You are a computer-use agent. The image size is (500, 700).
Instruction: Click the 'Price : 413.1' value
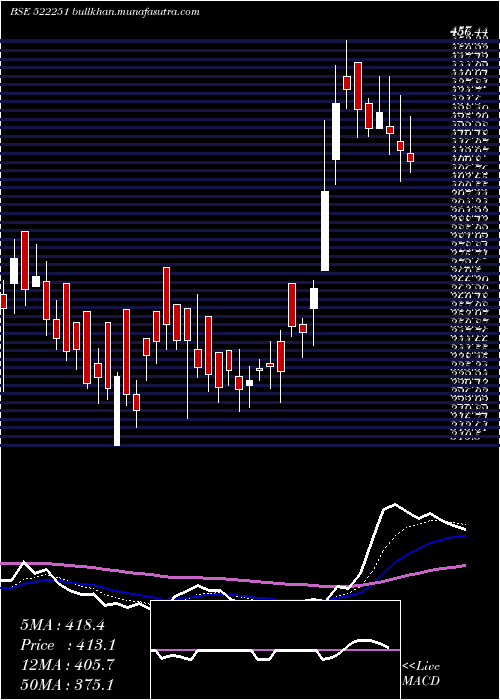[68, 645]
